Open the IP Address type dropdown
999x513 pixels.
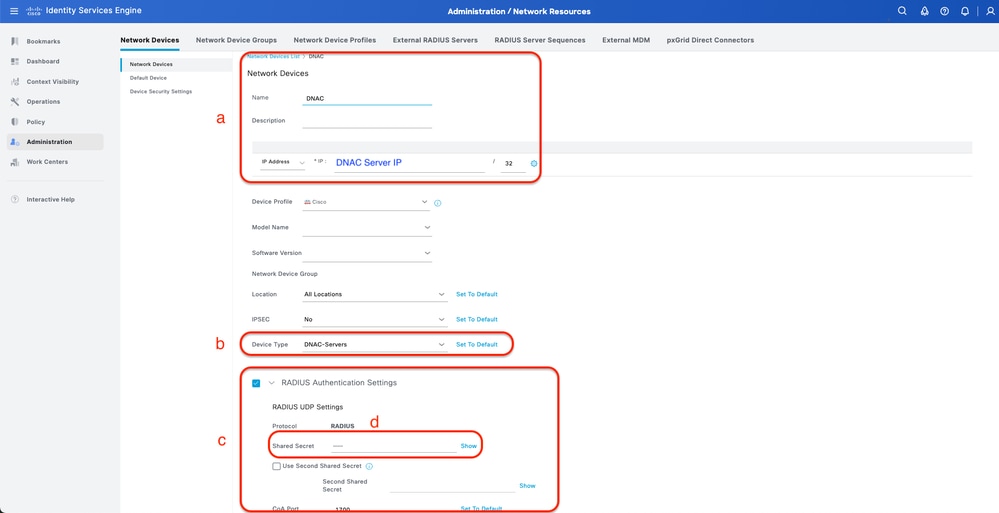[x=283, y=163]
